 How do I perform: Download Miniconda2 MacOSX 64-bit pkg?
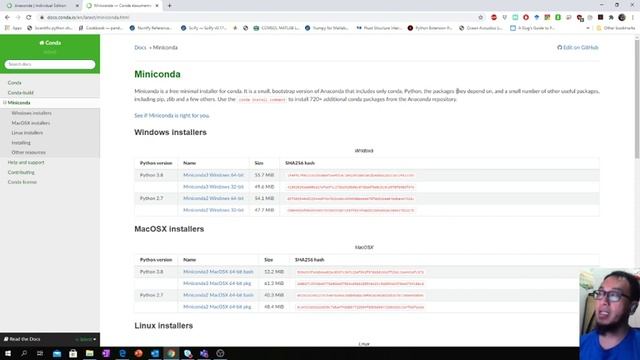tap(217, 307)
